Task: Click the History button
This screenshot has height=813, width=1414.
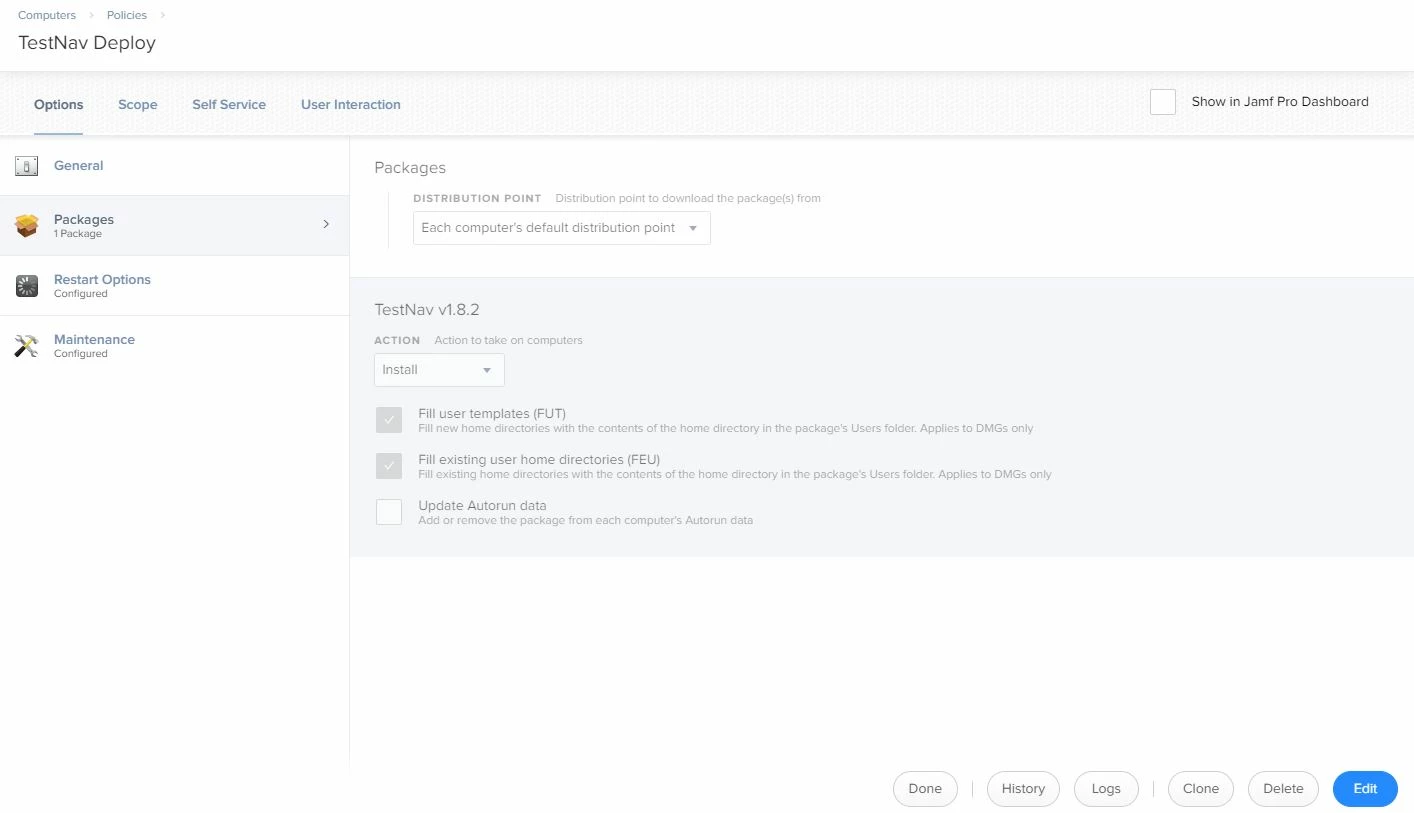Action: click(1023, 789)
